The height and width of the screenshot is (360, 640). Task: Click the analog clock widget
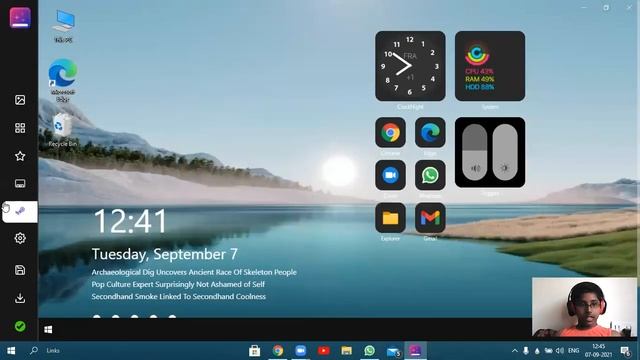[410, 66]
